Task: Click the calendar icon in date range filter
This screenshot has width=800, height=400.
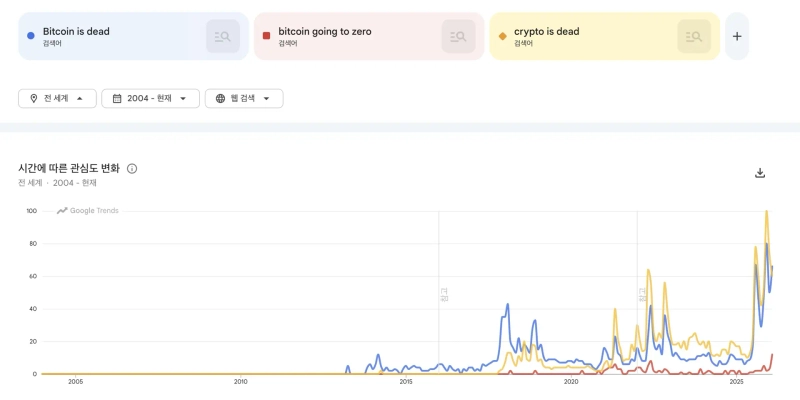Action: coord(117,98)
